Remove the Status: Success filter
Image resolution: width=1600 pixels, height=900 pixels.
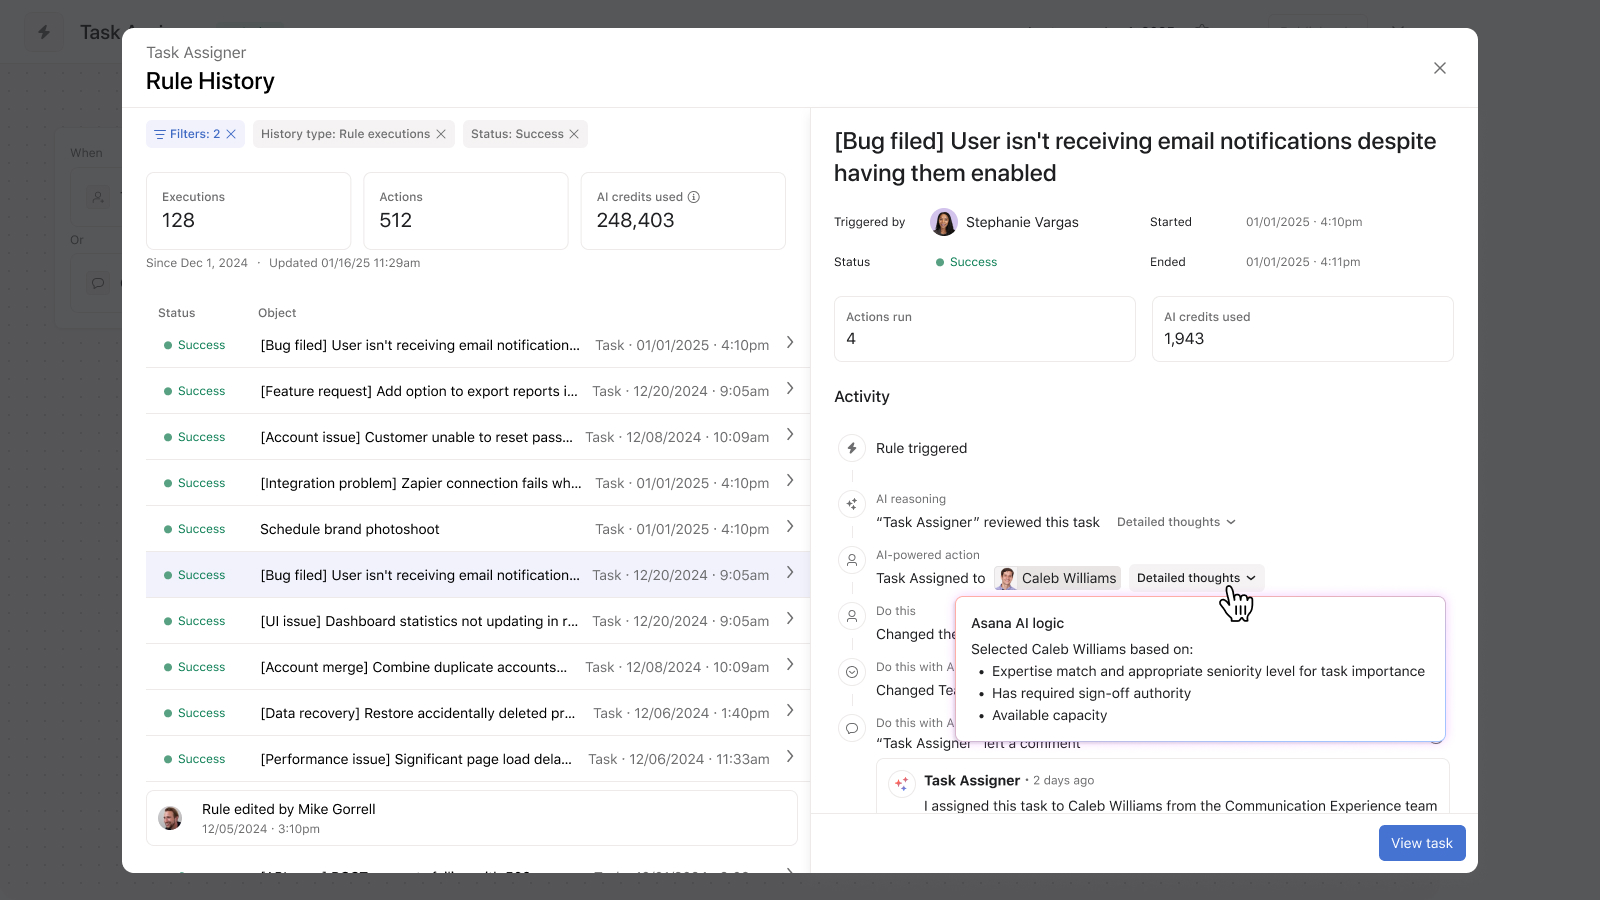coord(574,133)
